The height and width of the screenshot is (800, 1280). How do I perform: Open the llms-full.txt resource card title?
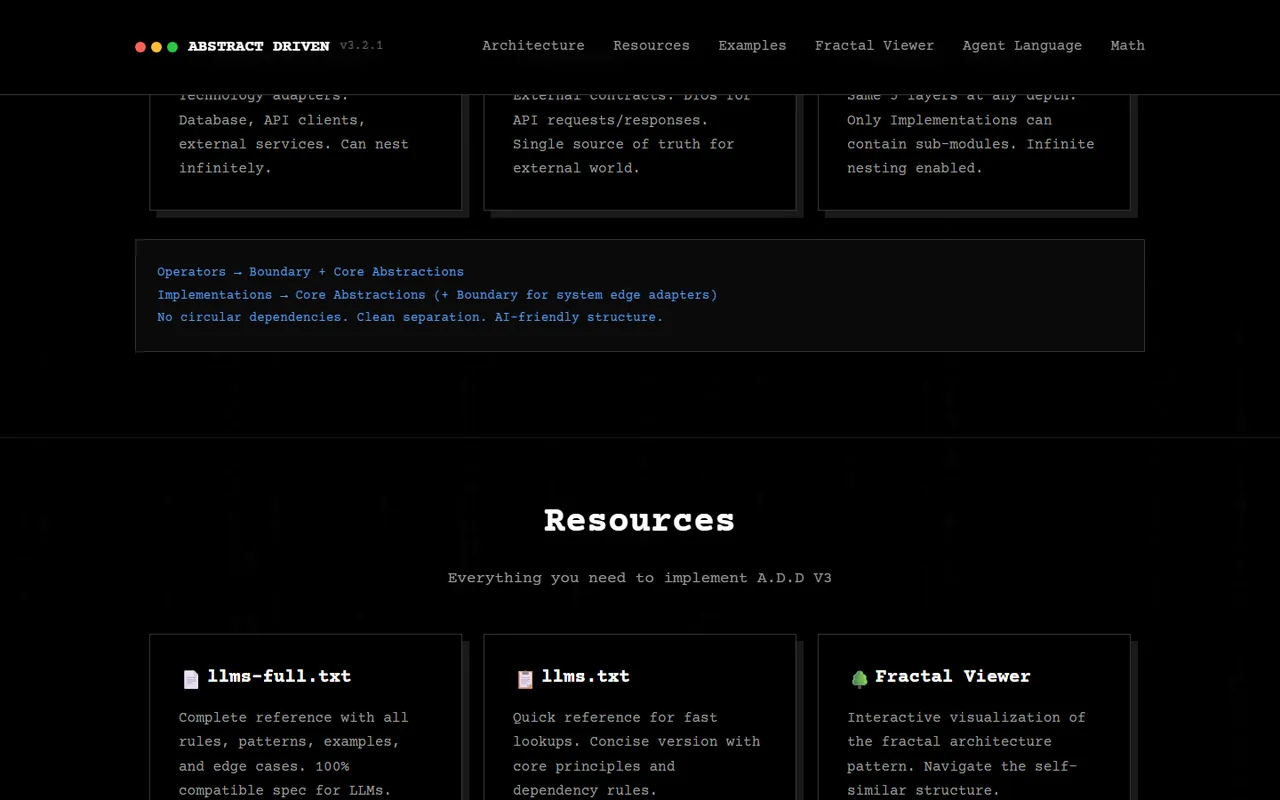coord(279,677)
